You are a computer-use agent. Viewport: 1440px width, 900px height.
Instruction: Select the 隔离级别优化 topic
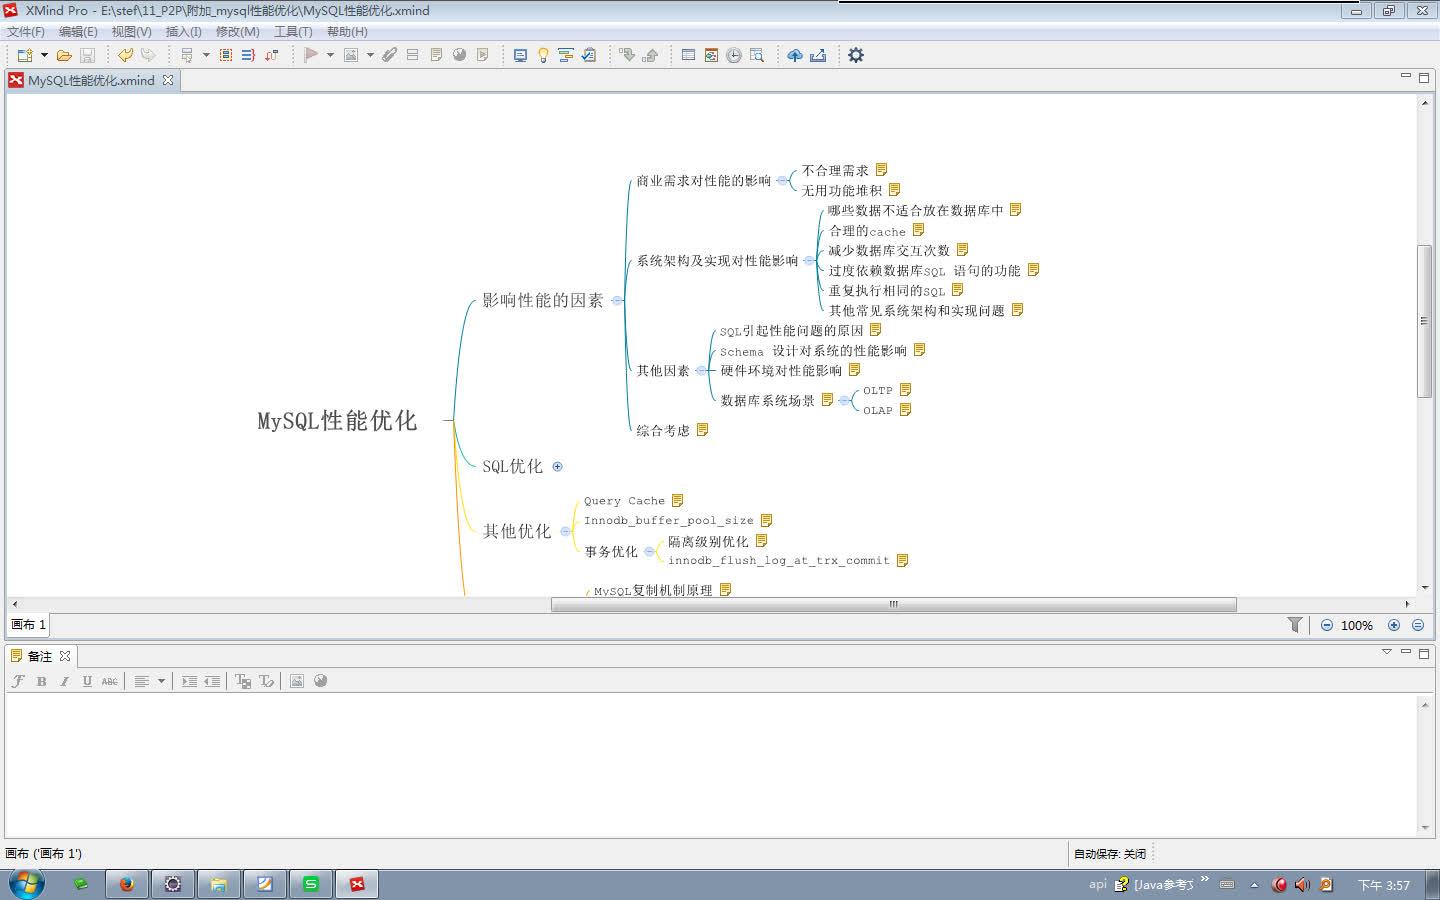click(708, 541)
